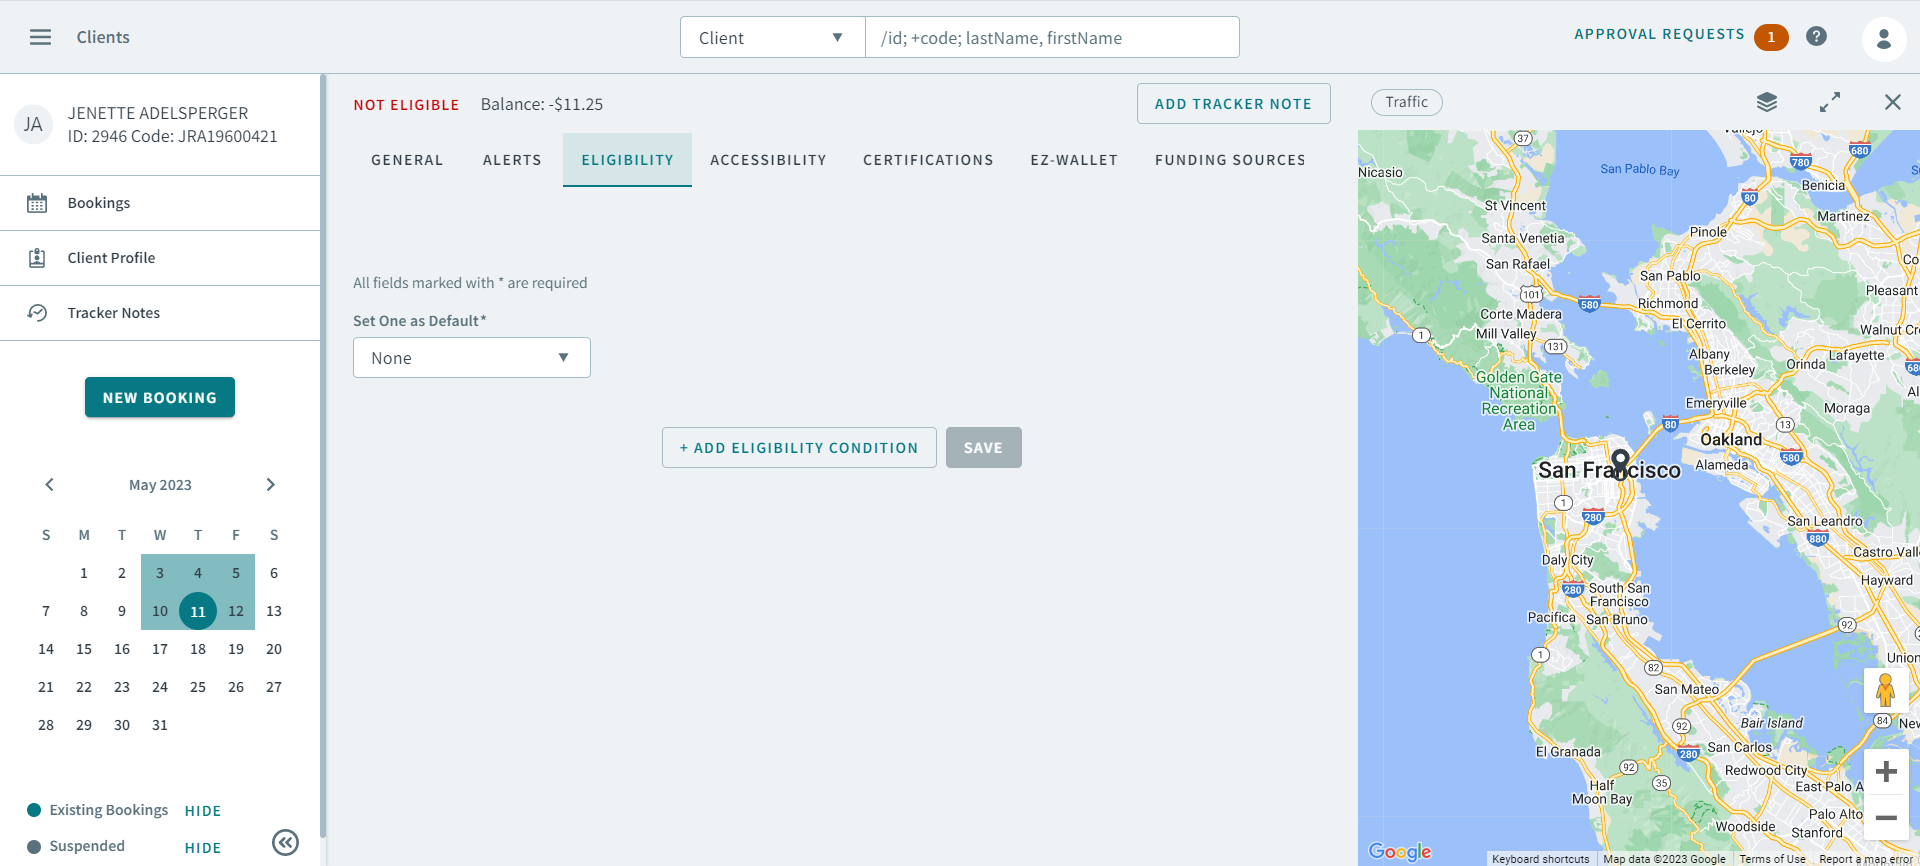Open the EZ-Wallet tab
The height and width of the screenshot is (866, 1920).
point(1074,160)
